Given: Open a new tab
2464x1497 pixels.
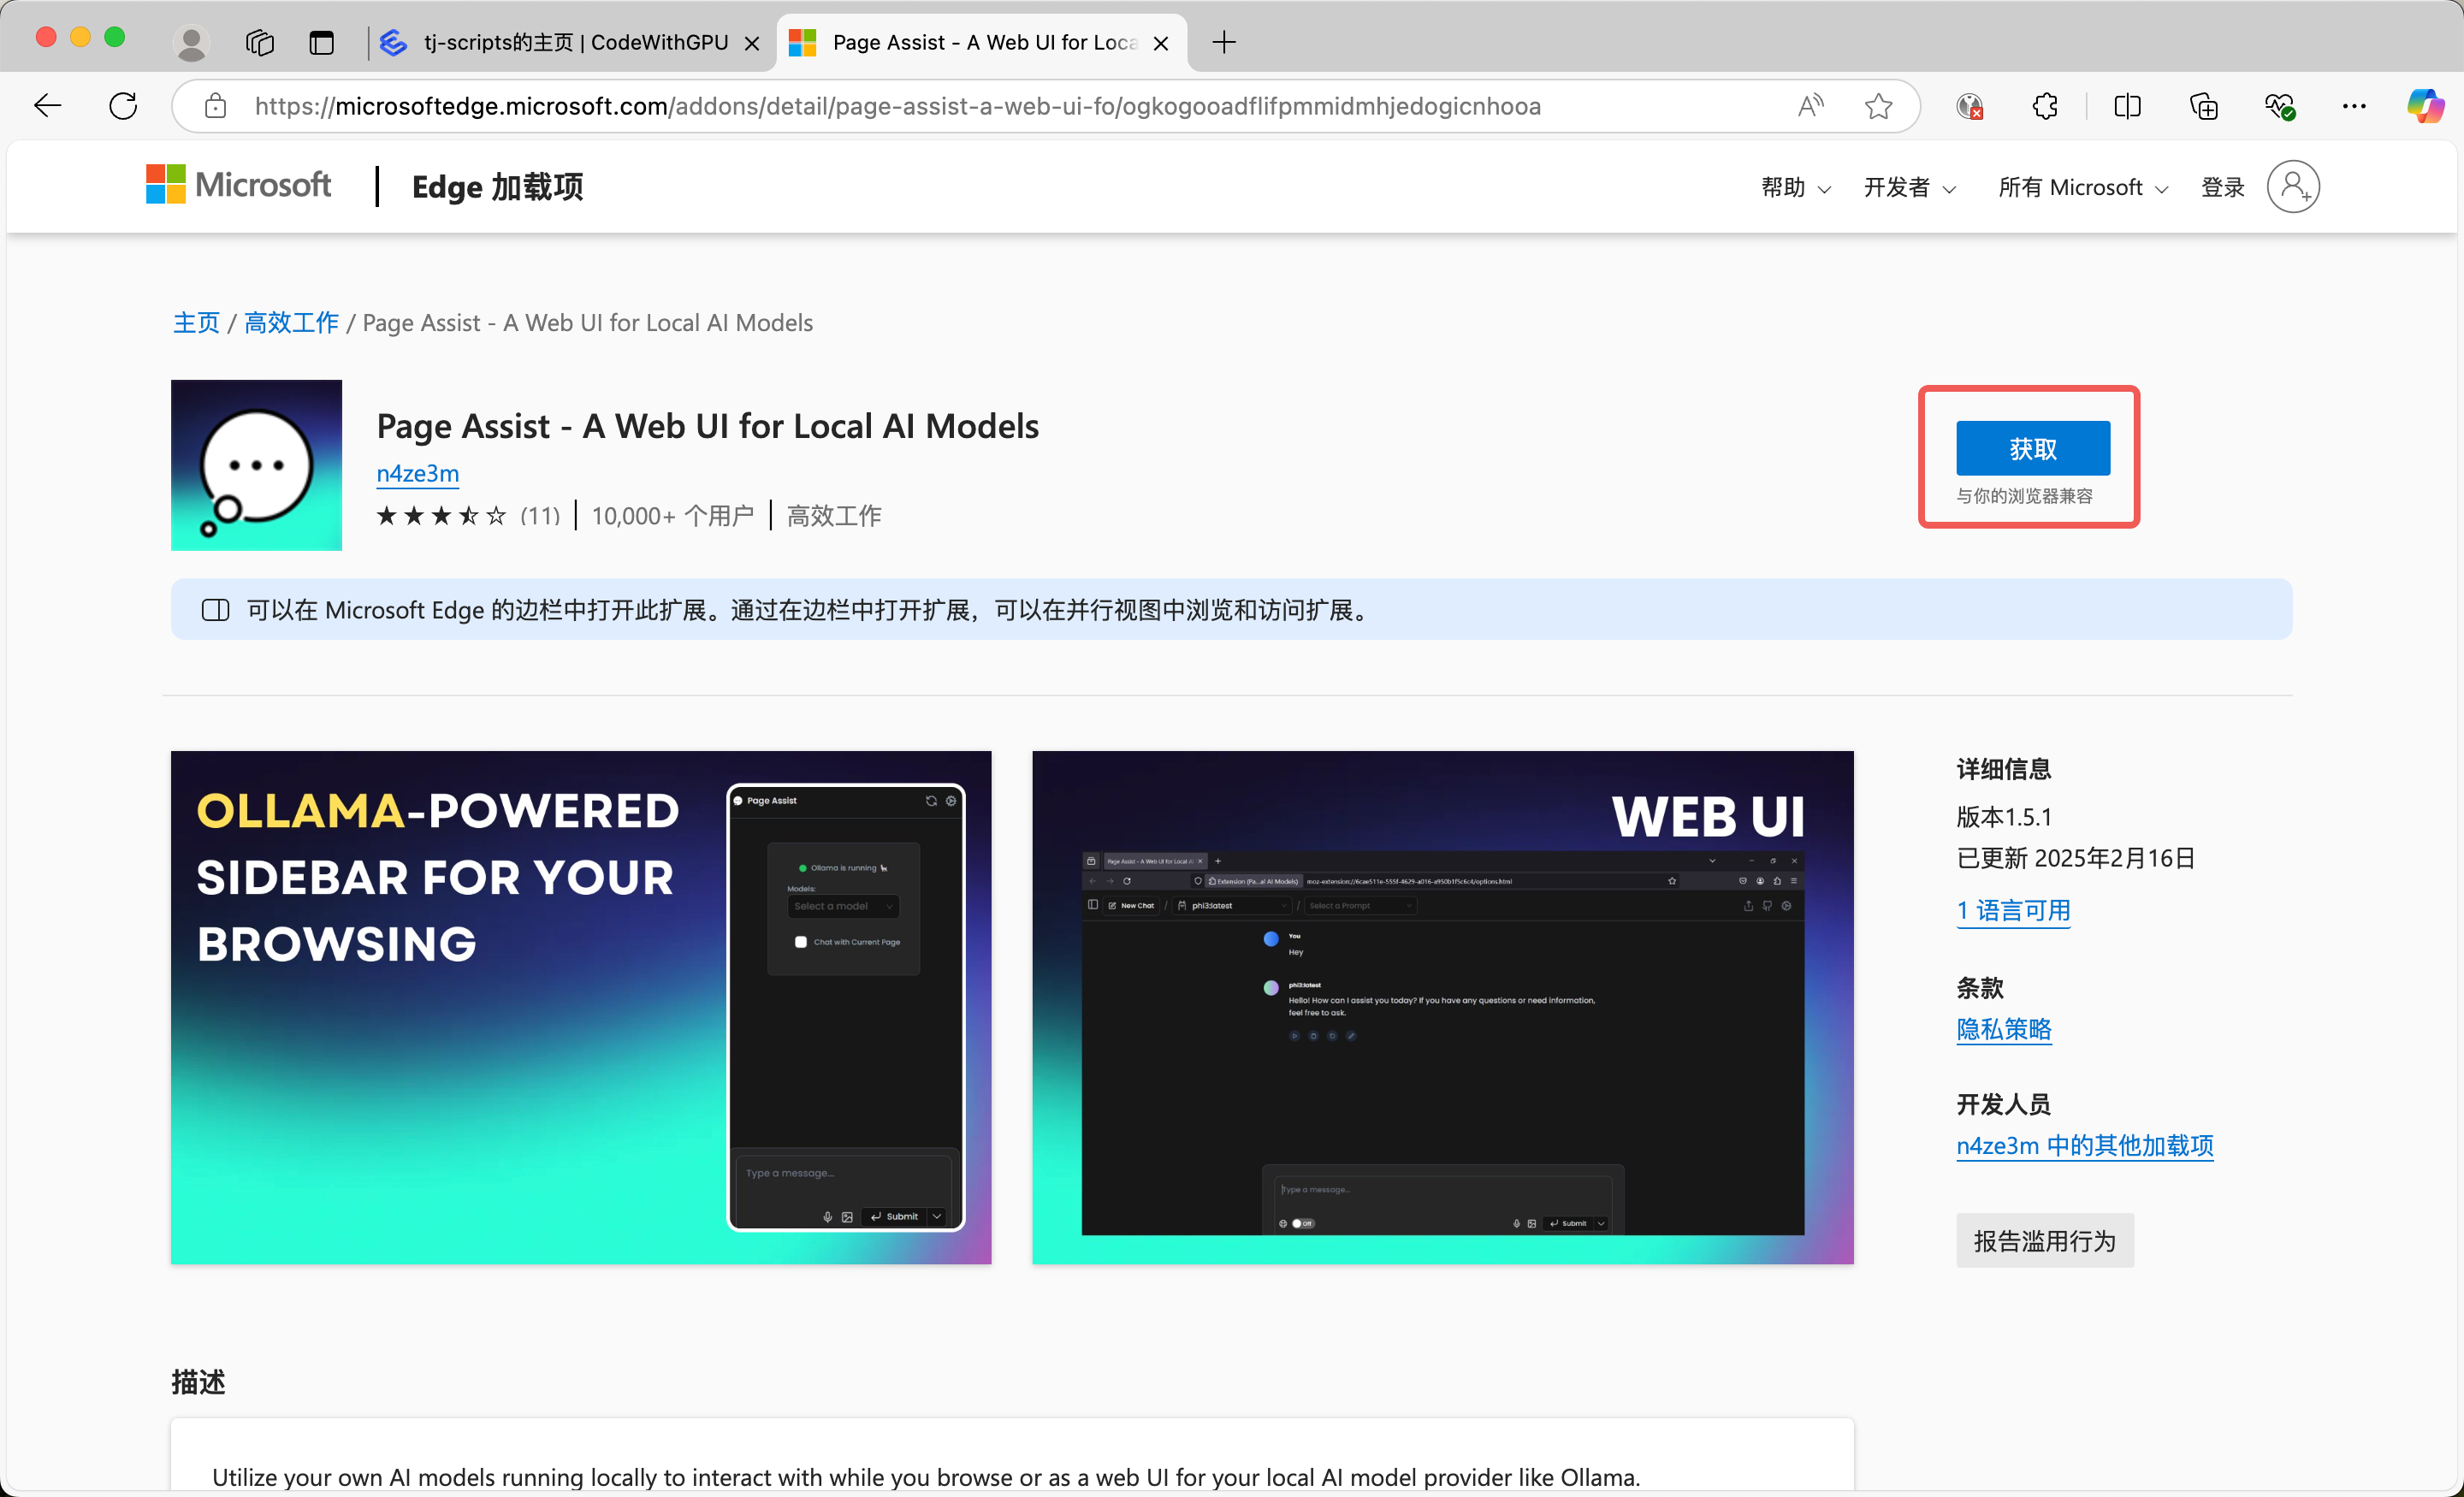Looking at the screenshot, I should click(x=1223, y=42).
